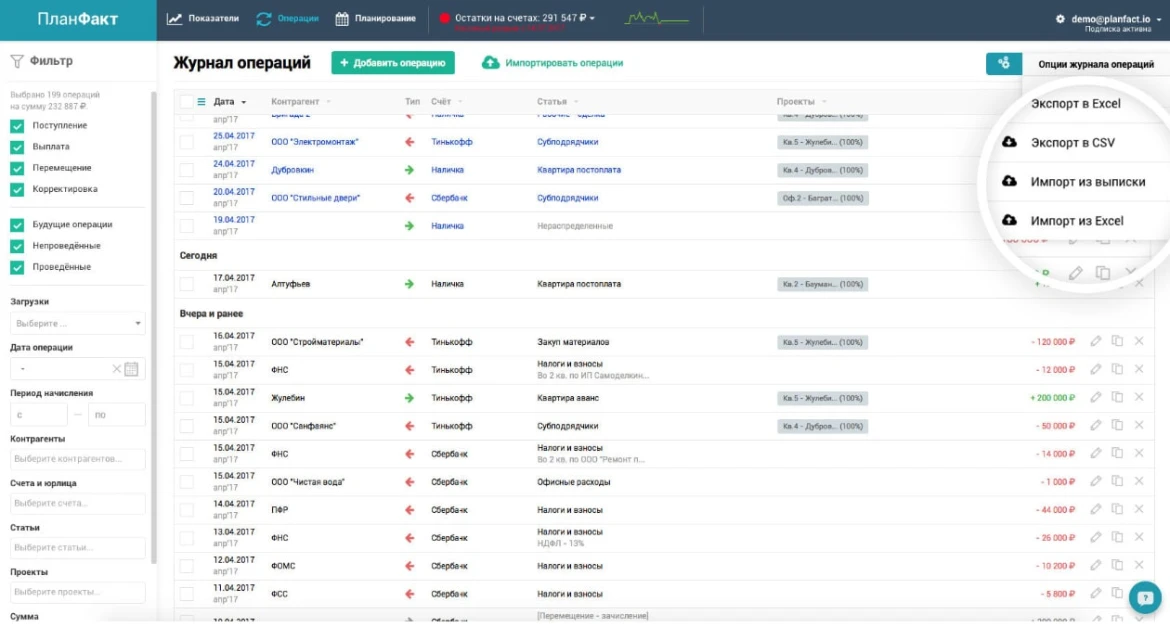Open the Загрузки select dropdown
Image resolution: width=1170 pixels, height=627 pixels.
[78, 324]
